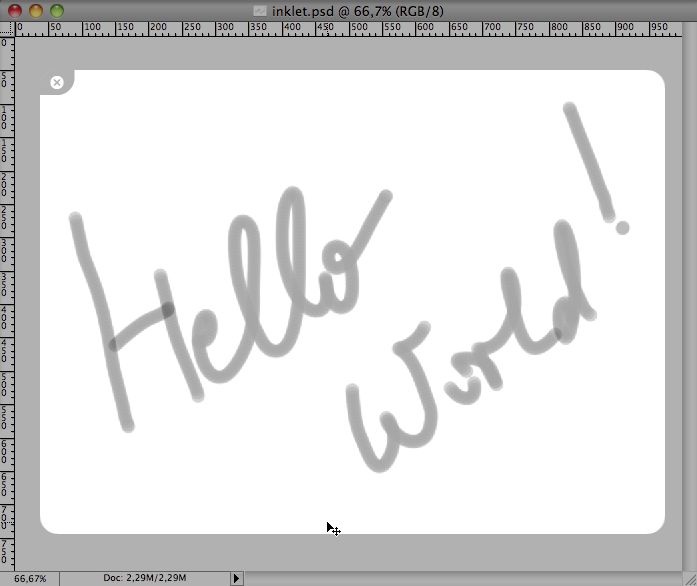Click the Doc: 2,29M/2,29M status info
The width and height of the screenshot is (697, 586).
(144, 578)
